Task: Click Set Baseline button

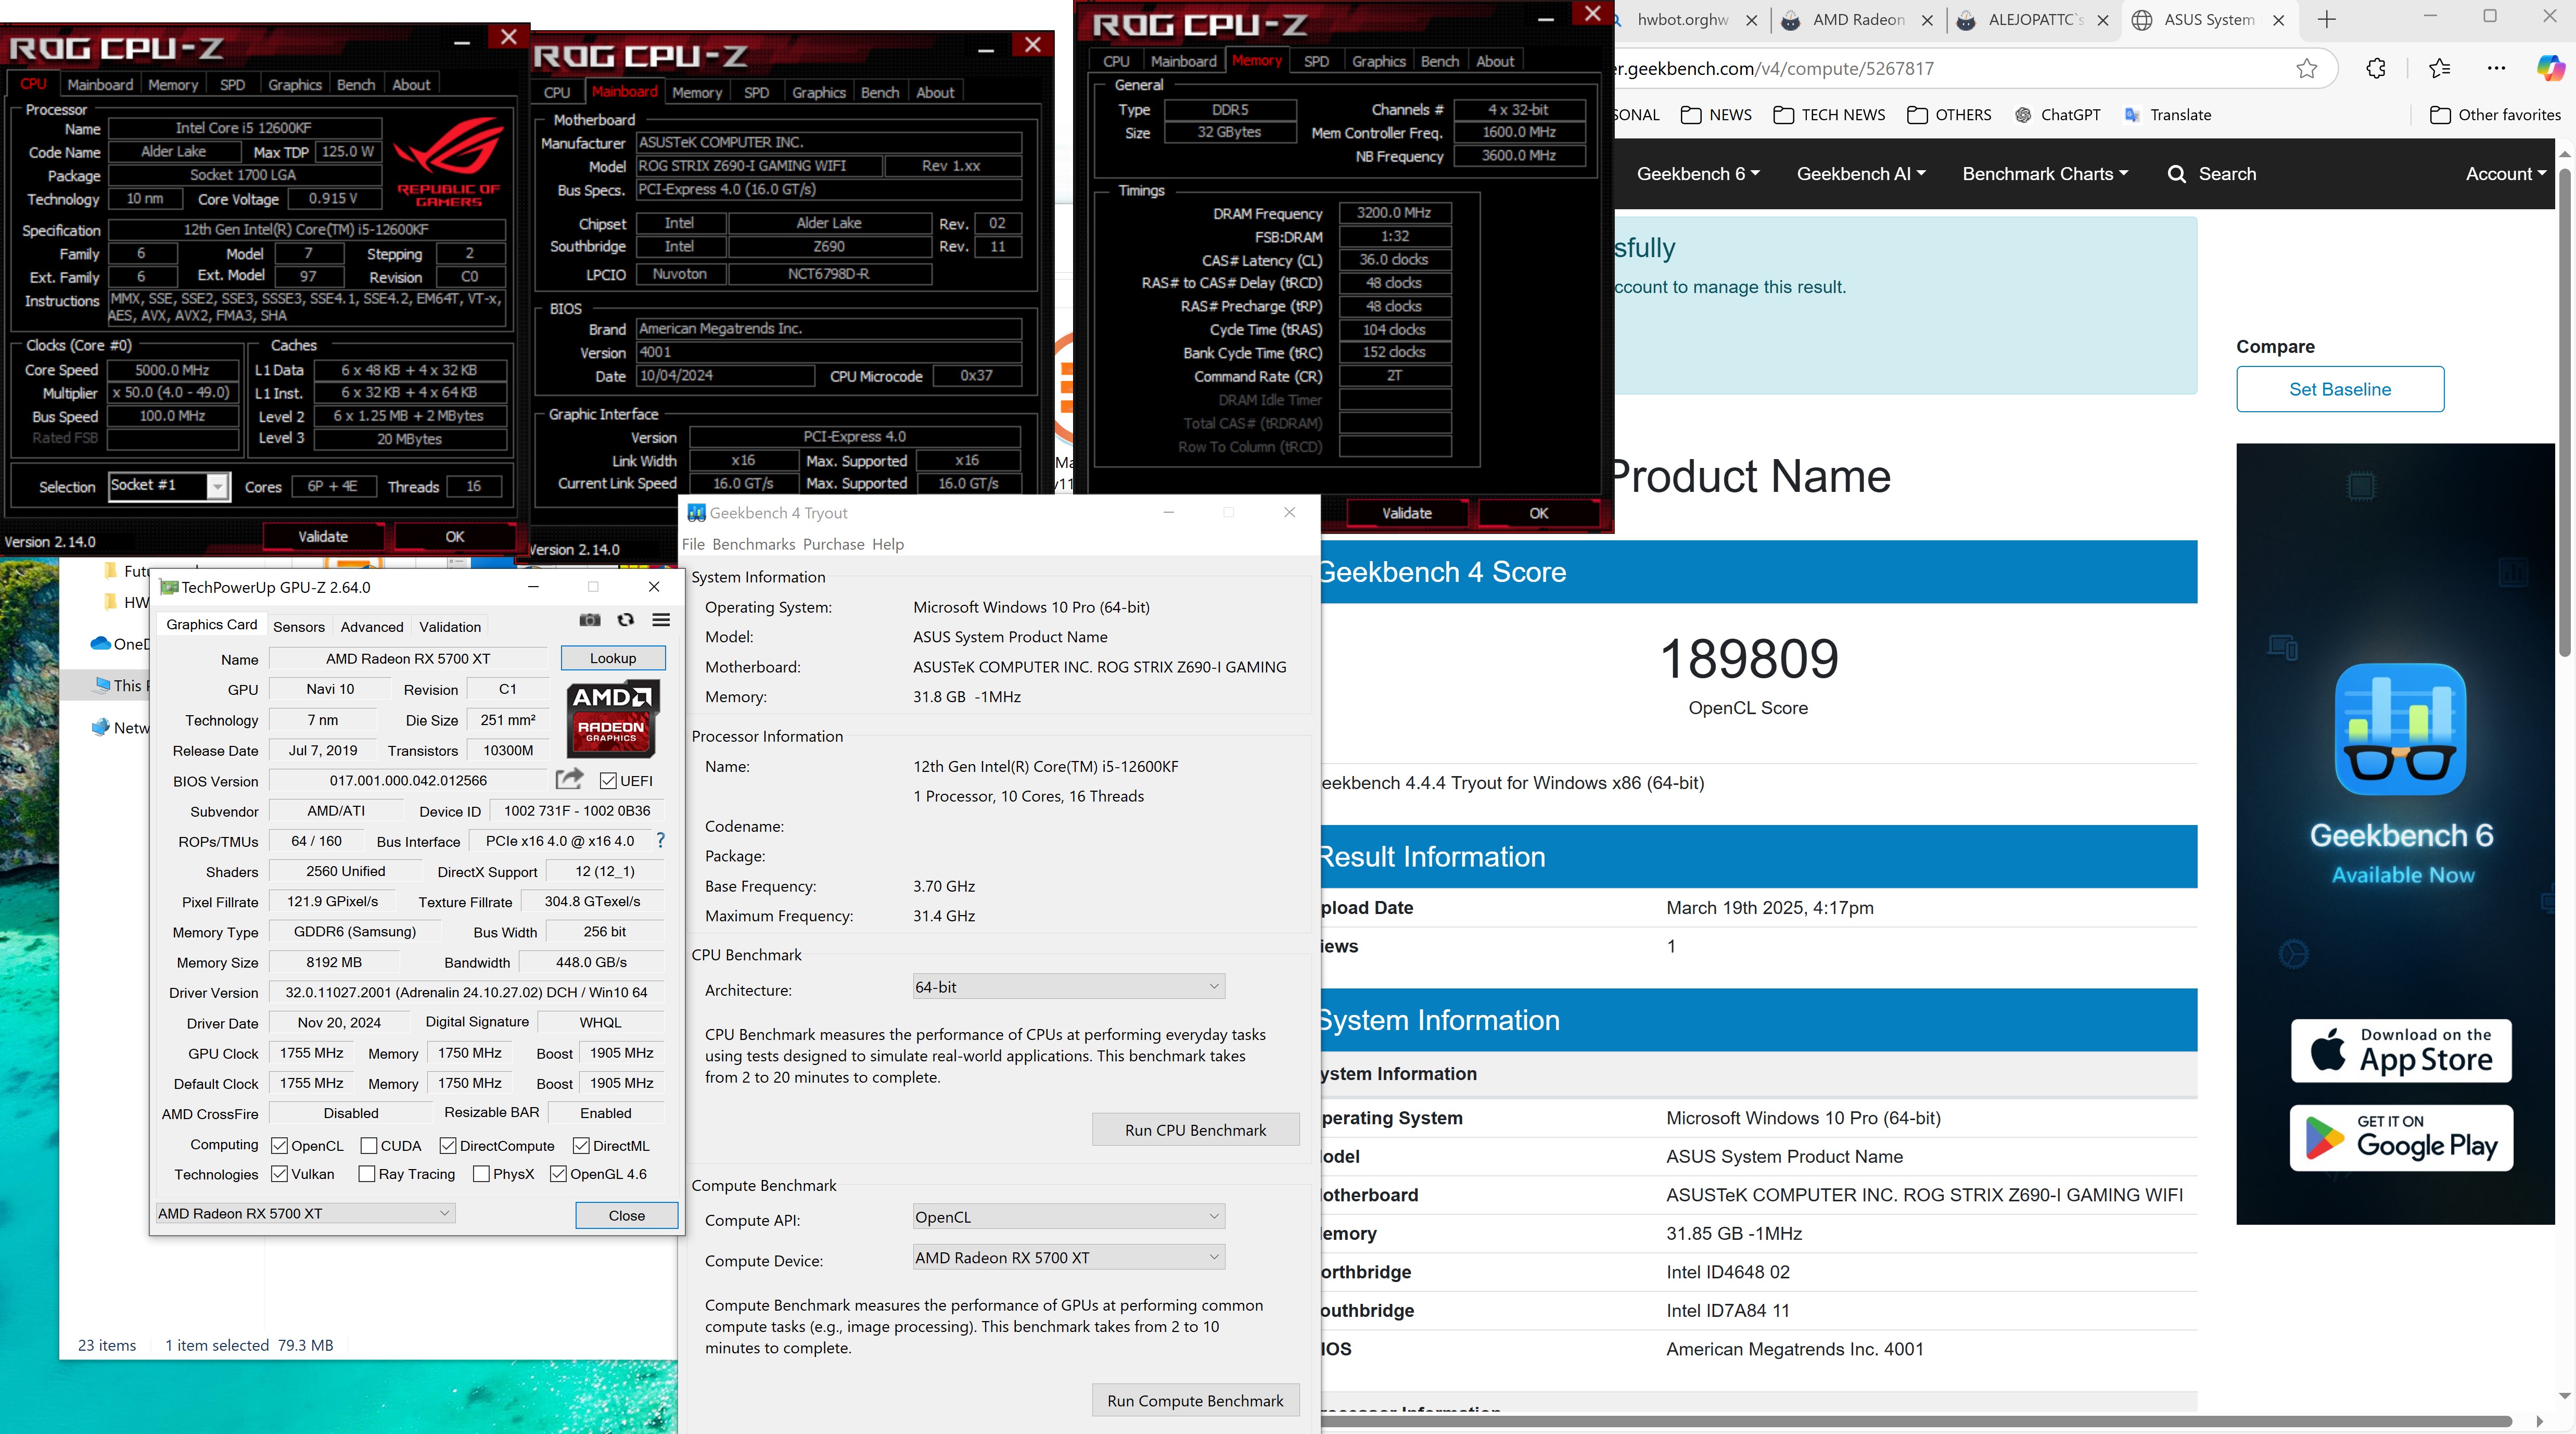Action: (x=2340, y=389)
